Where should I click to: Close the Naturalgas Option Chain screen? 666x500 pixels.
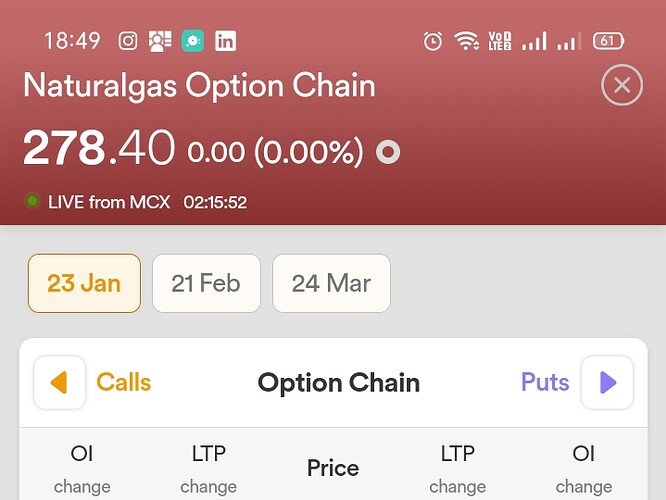point(622,85)
